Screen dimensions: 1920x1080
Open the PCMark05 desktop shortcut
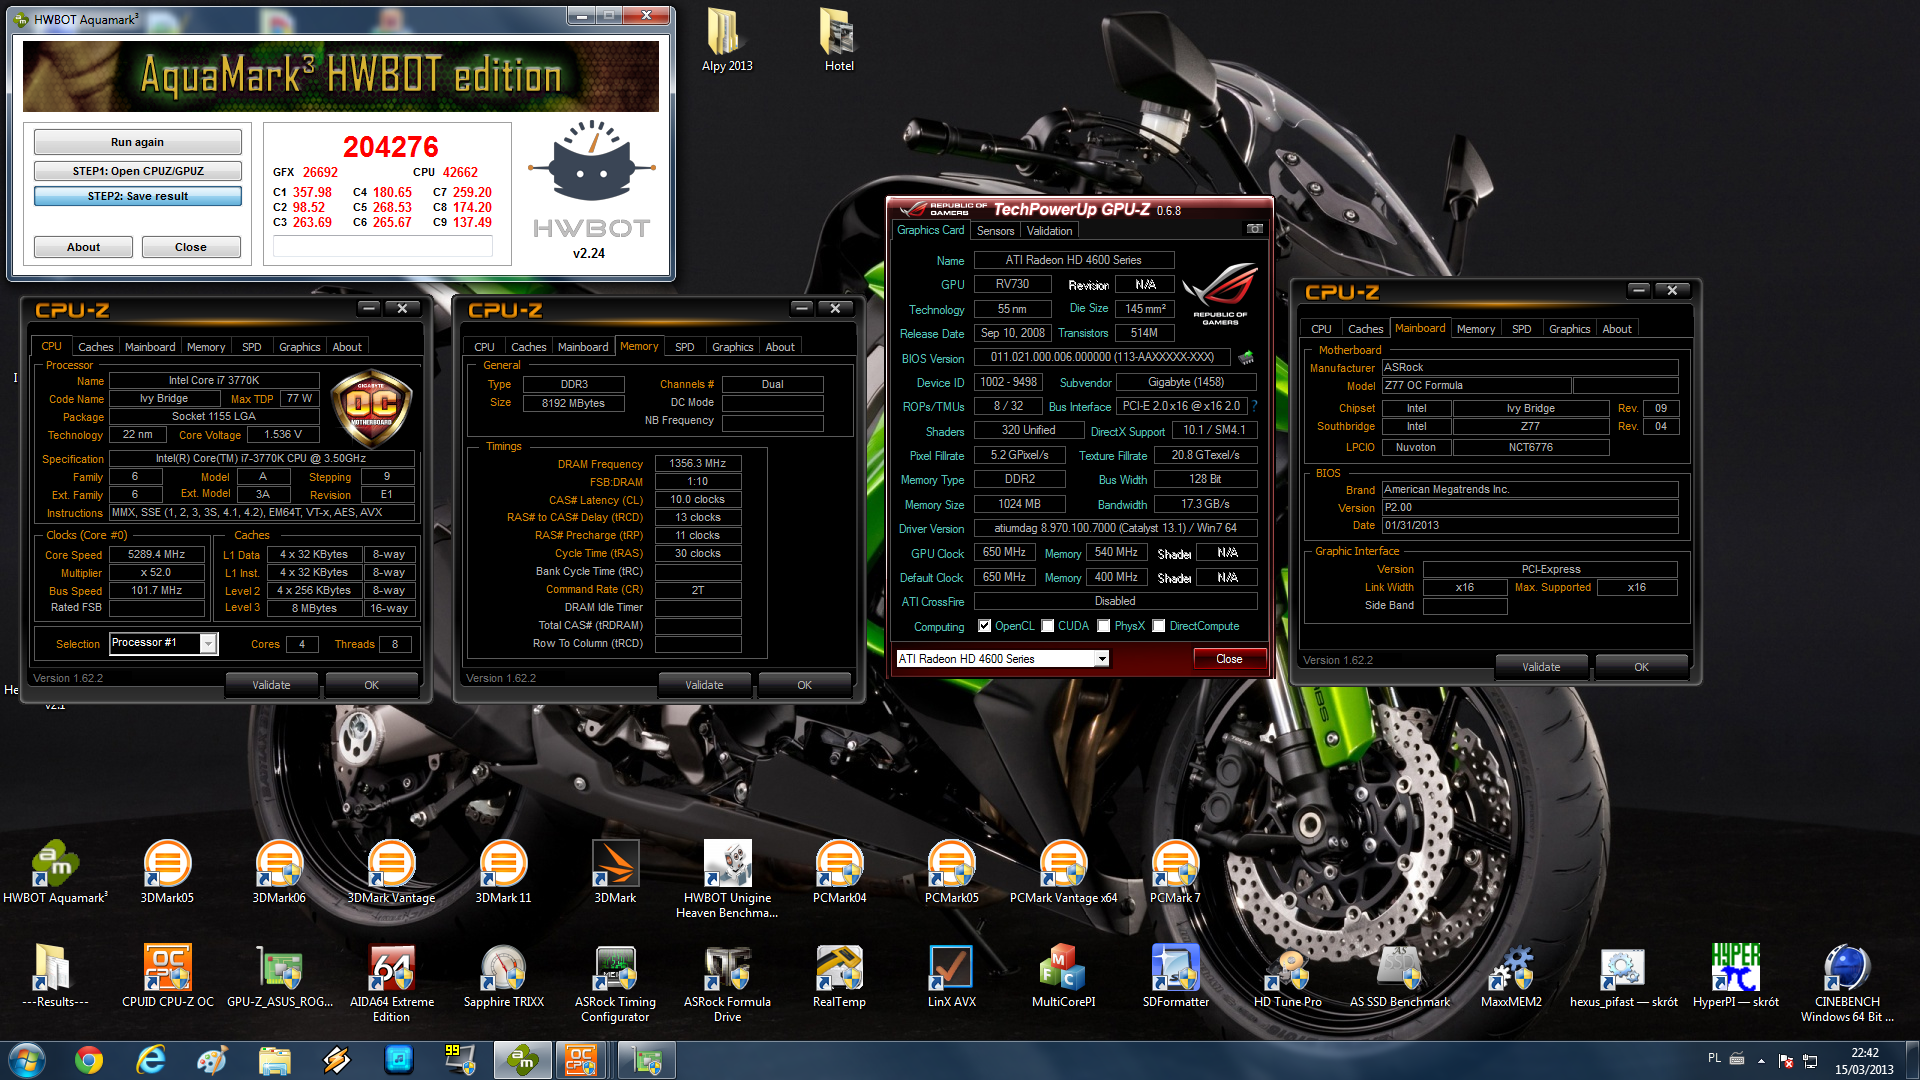pos(951,870)
